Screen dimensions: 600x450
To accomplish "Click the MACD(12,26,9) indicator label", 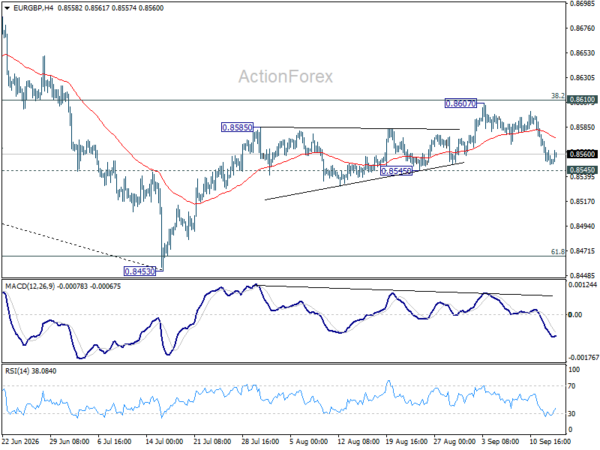I will coord(30,286).
